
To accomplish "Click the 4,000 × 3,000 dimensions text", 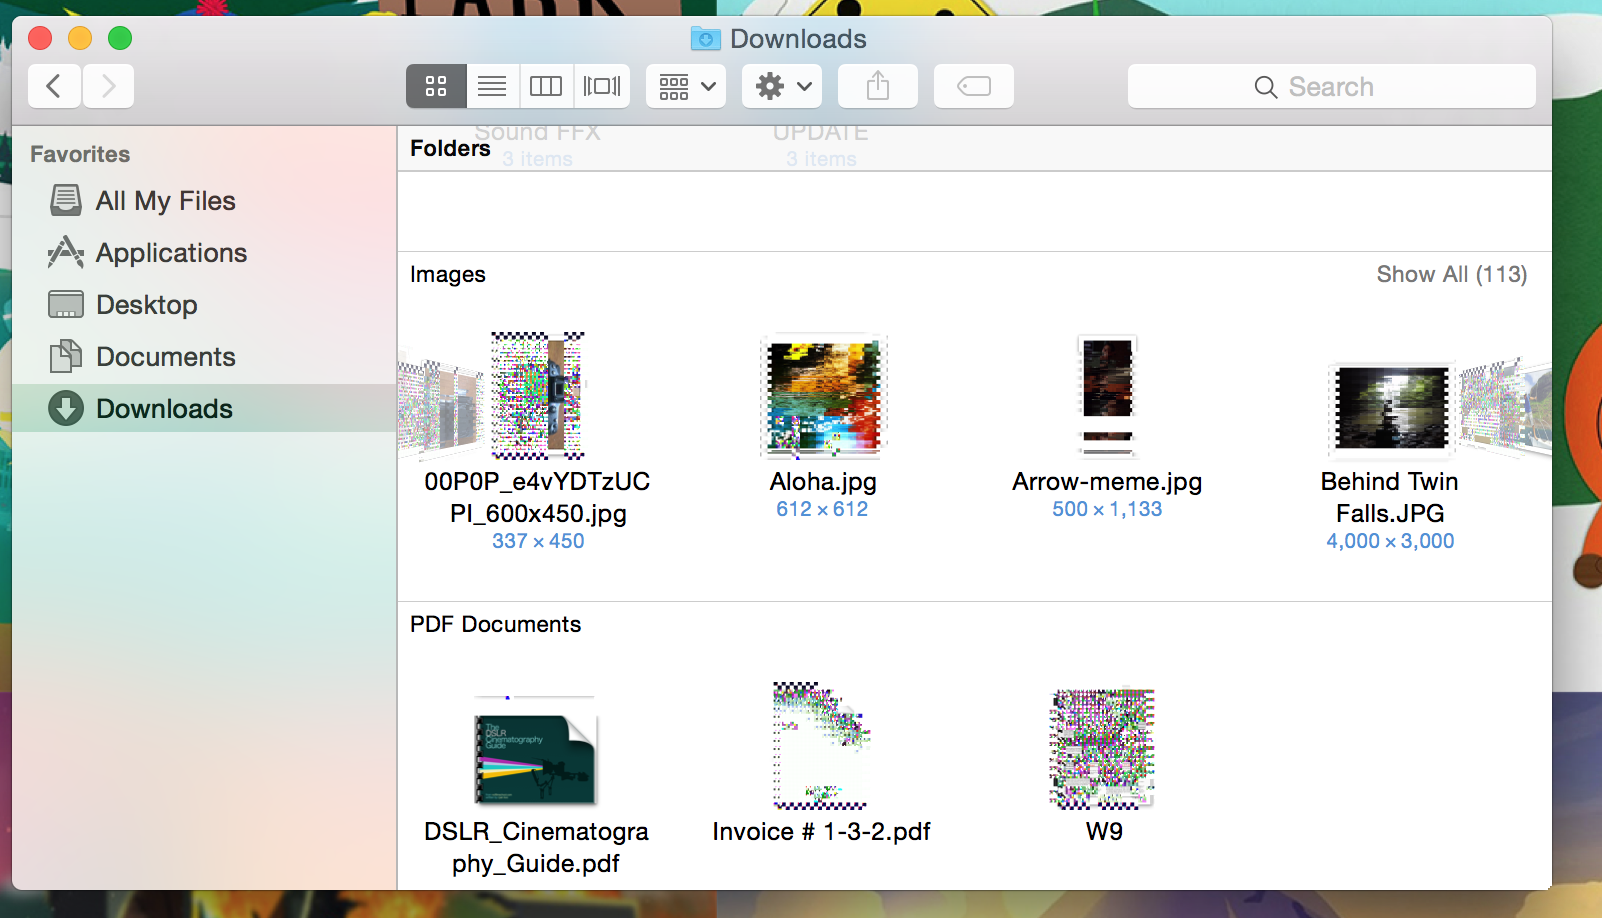I will pos(1390,541).
